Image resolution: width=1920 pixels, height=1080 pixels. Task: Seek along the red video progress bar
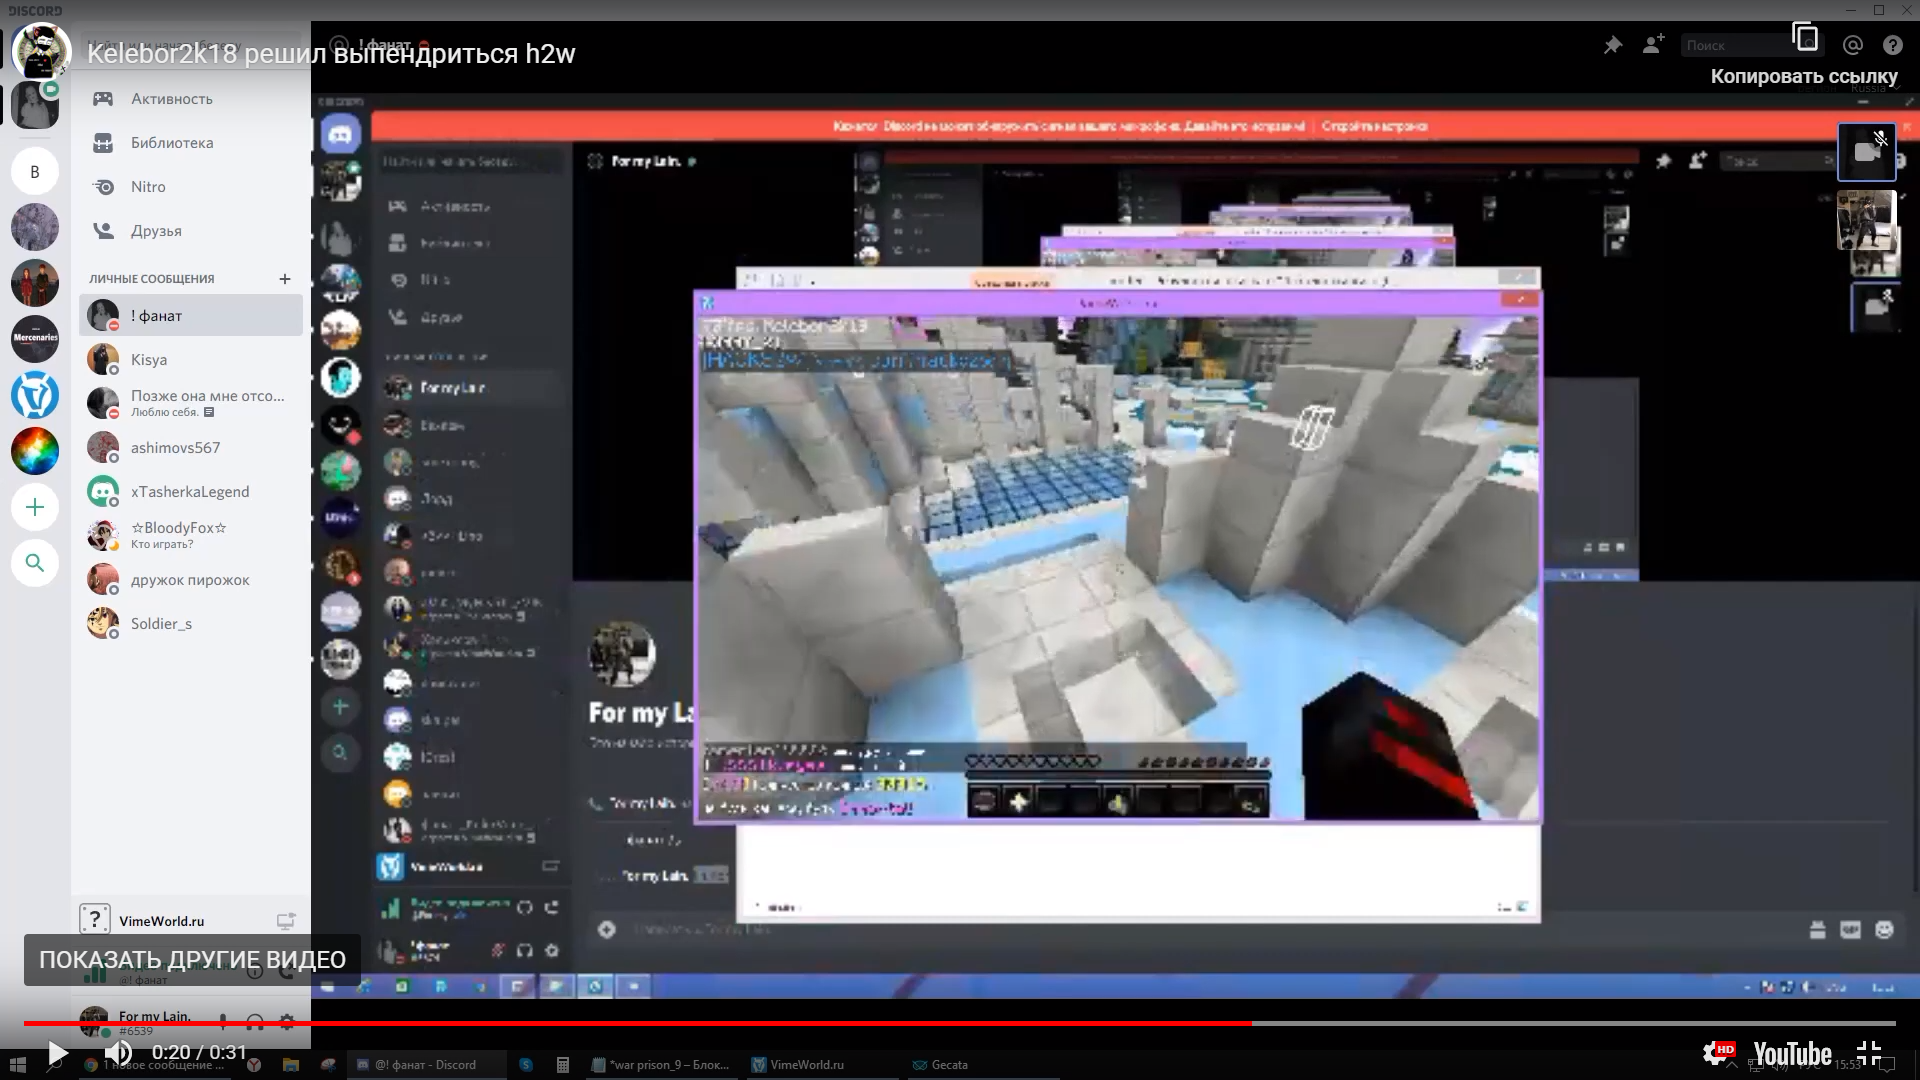[x=640, y=1023]
